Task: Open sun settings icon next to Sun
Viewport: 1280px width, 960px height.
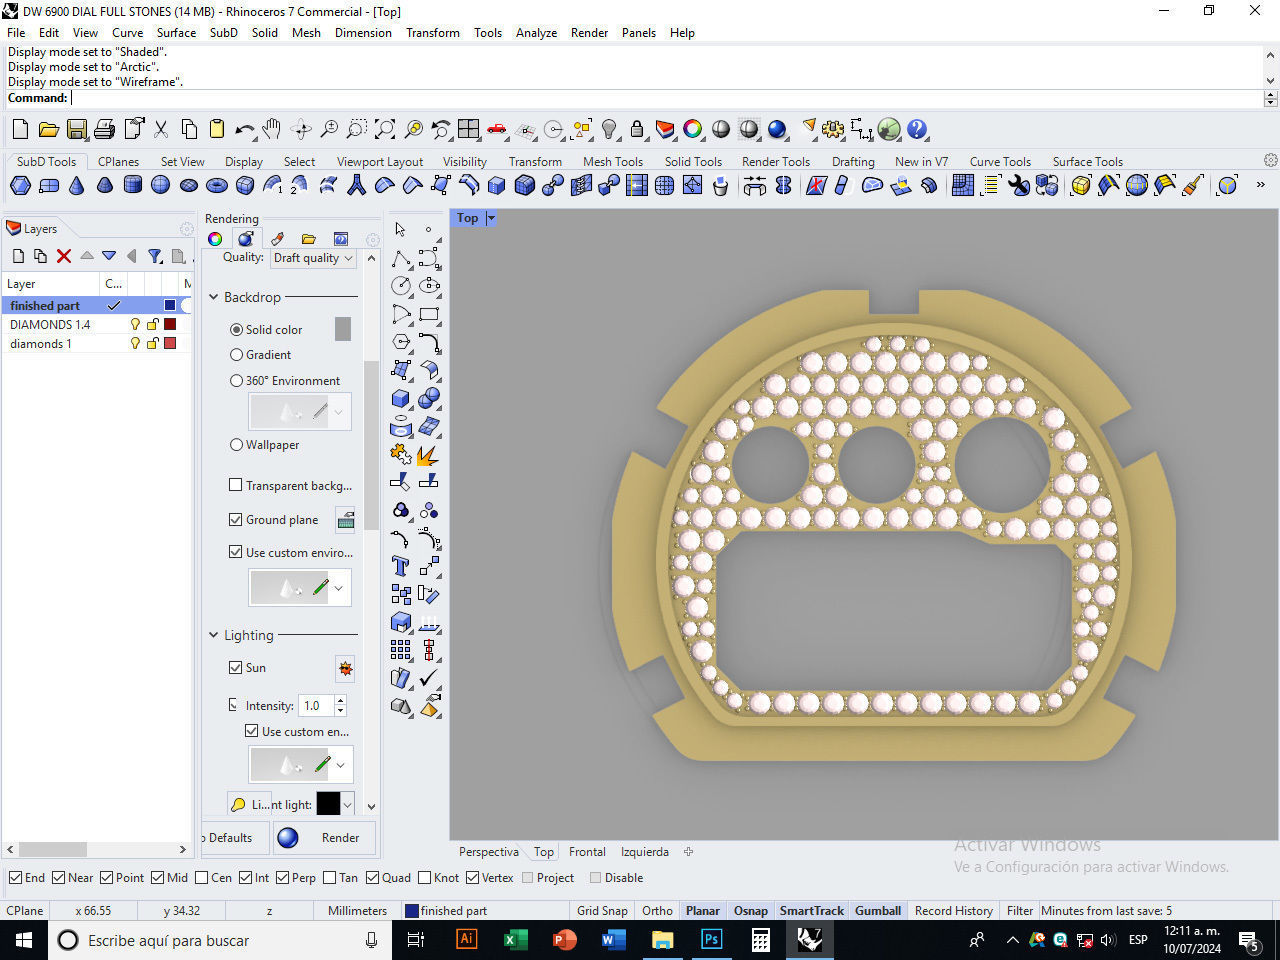Action: point(345,668)
